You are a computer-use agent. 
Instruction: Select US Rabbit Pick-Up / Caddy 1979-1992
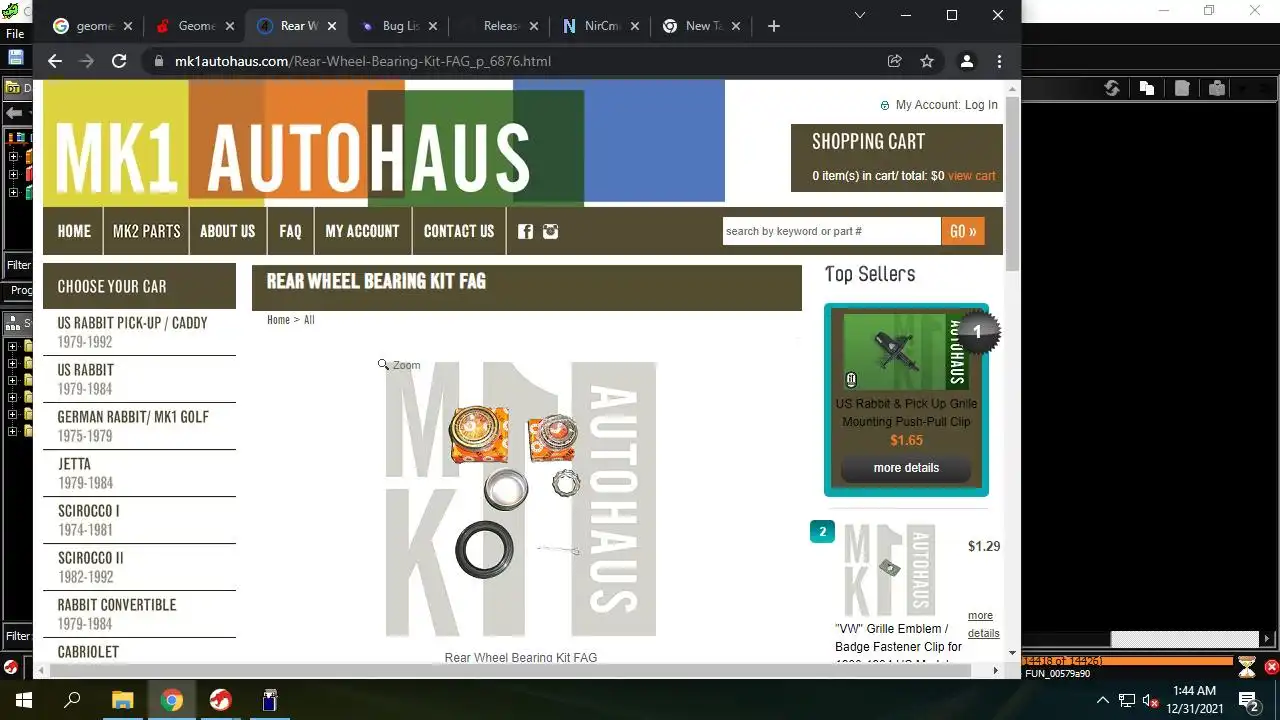tap(139, 332)
